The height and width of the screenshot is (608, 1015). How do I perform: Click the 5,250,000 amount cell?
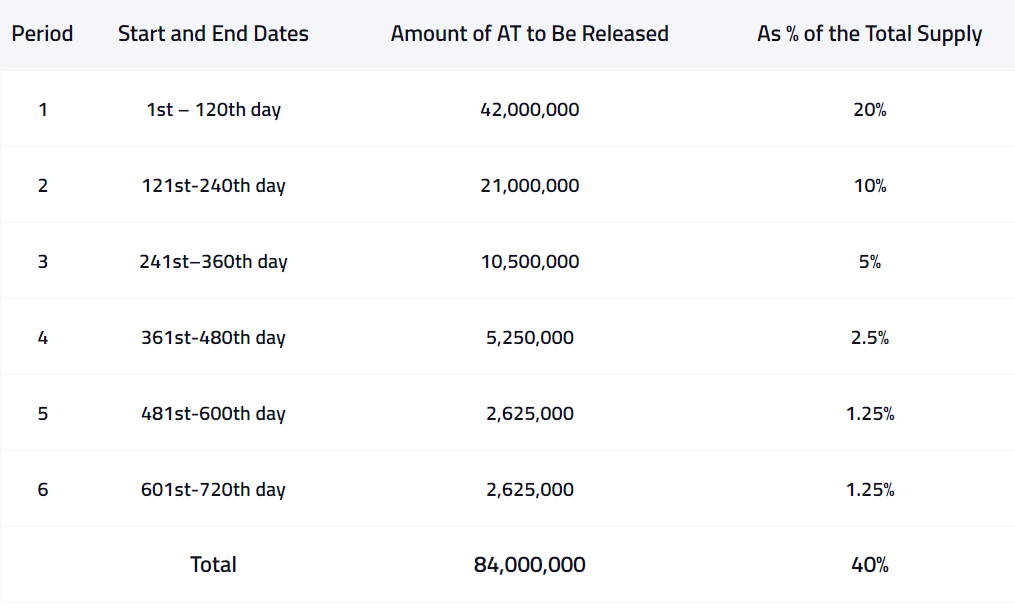529,338
